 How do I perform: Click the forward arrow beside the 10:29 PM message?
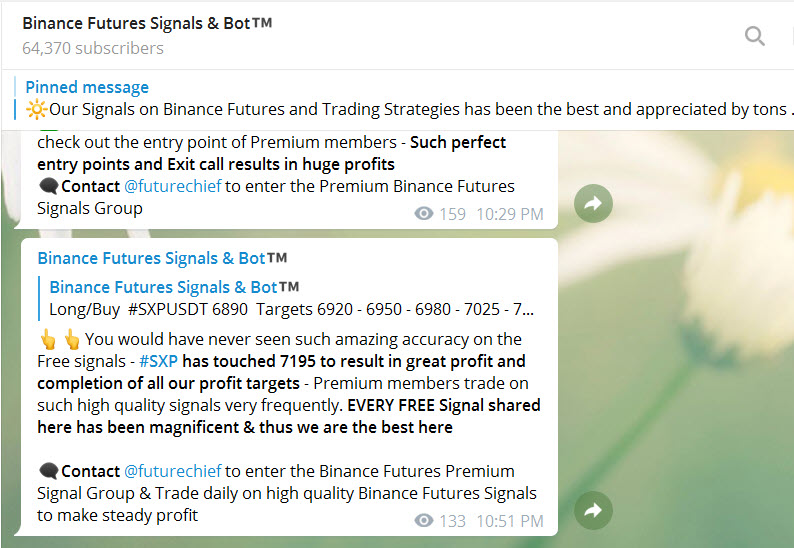click(593, 204)
